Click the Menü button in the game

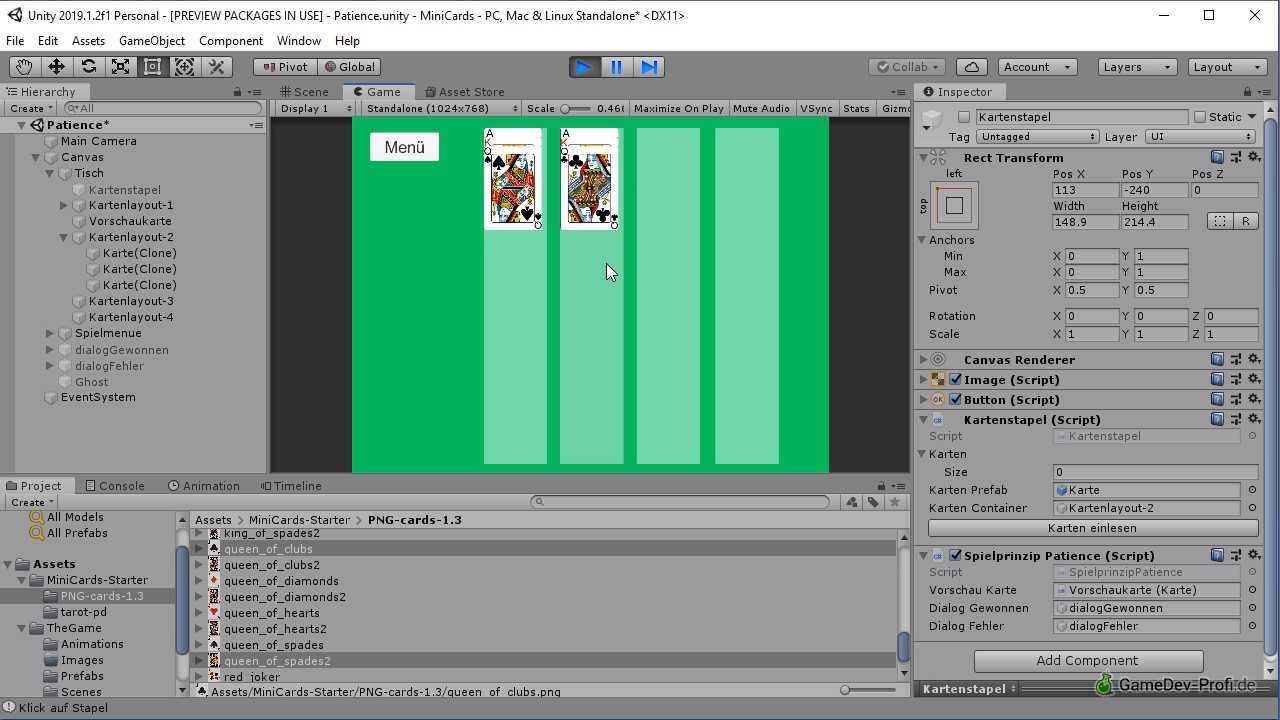[404, 147]
